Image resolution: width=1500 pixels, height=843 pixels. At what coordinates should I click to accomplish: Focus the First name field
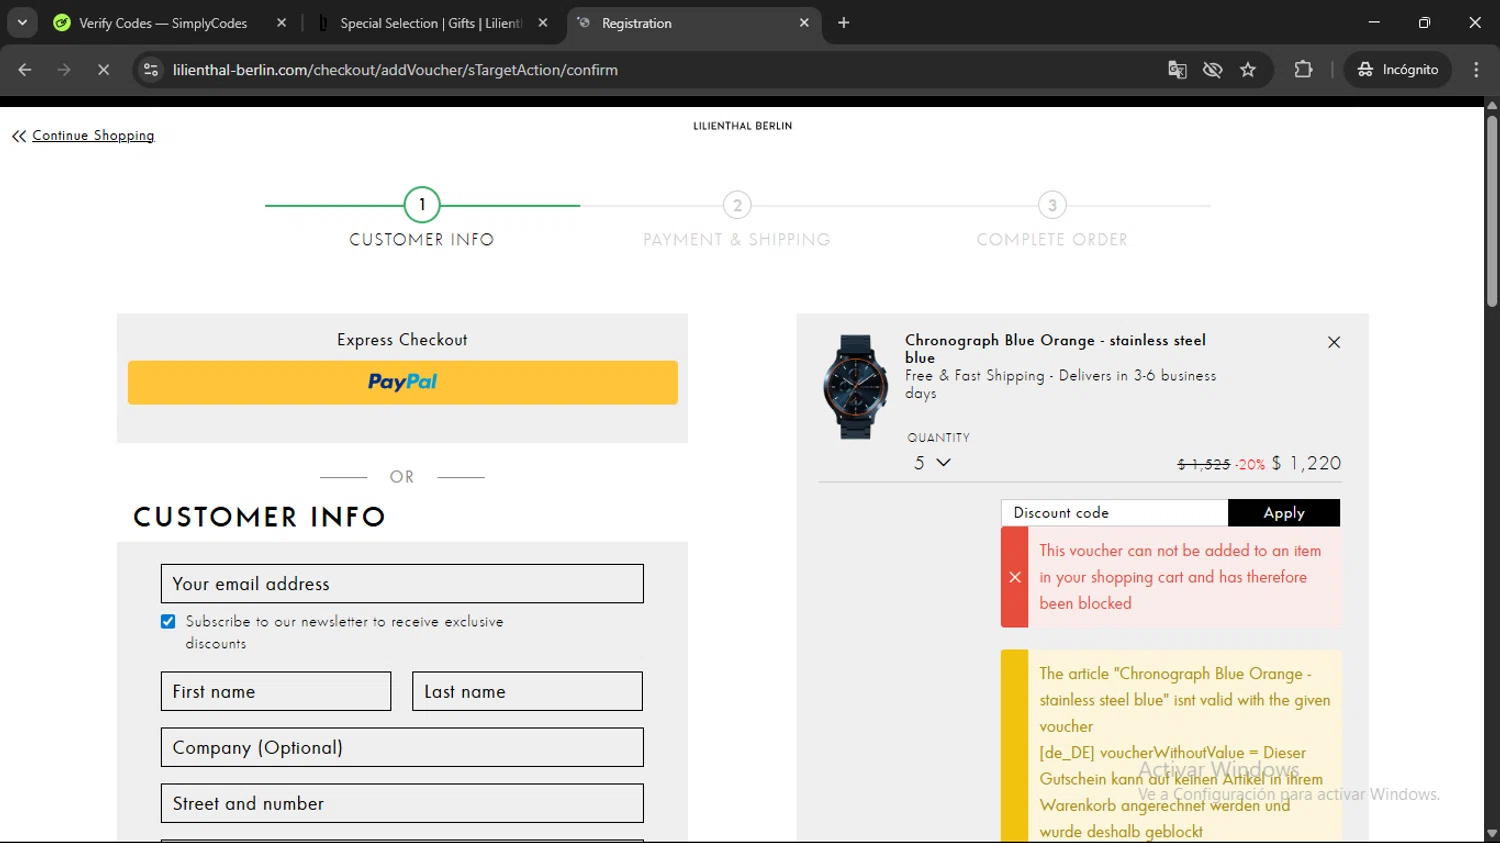276,691
